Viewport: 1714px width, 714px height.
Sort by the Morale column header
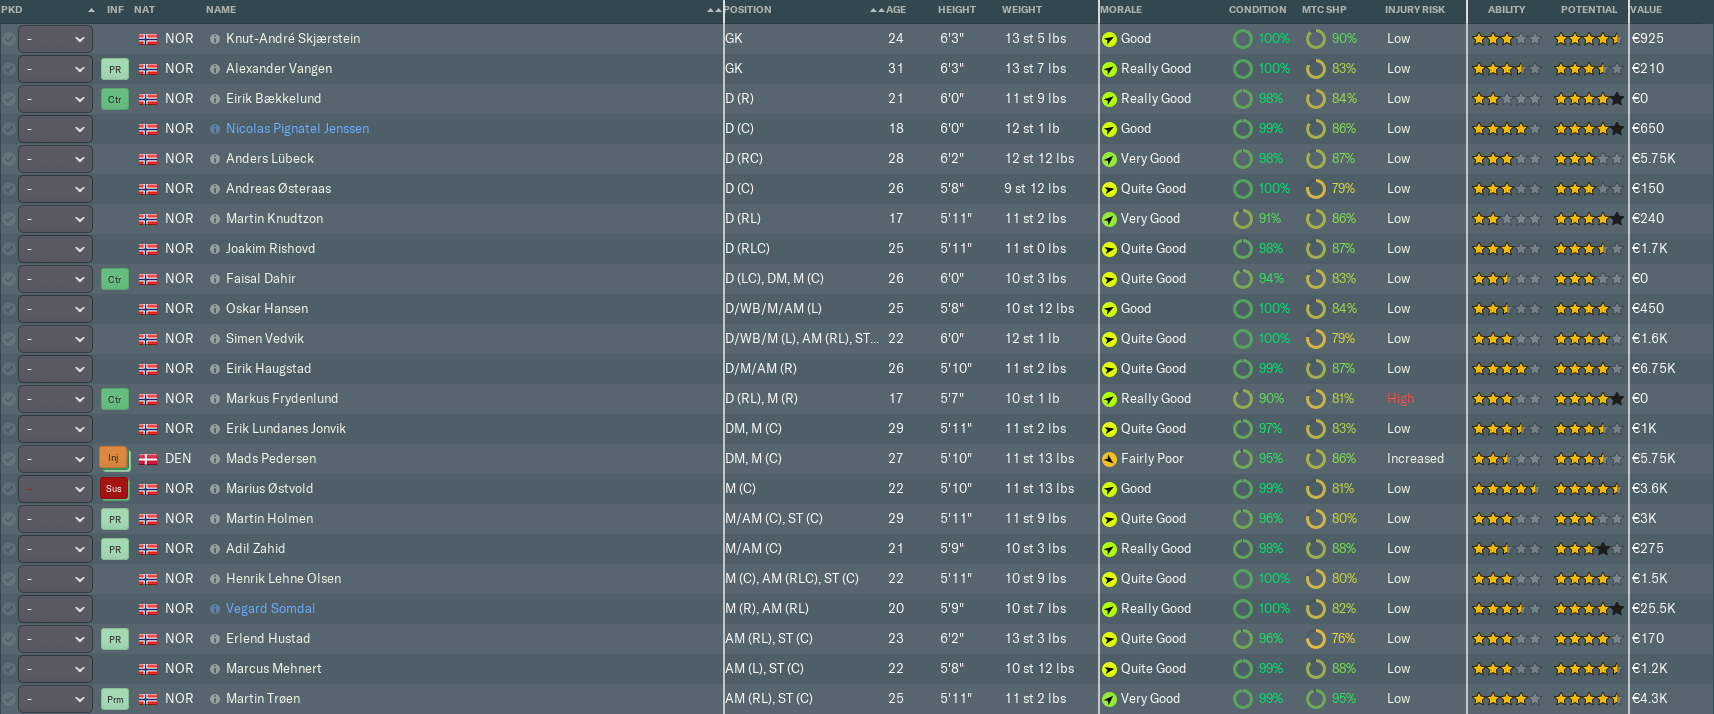pyautogui.click(x=1121, y=10)
